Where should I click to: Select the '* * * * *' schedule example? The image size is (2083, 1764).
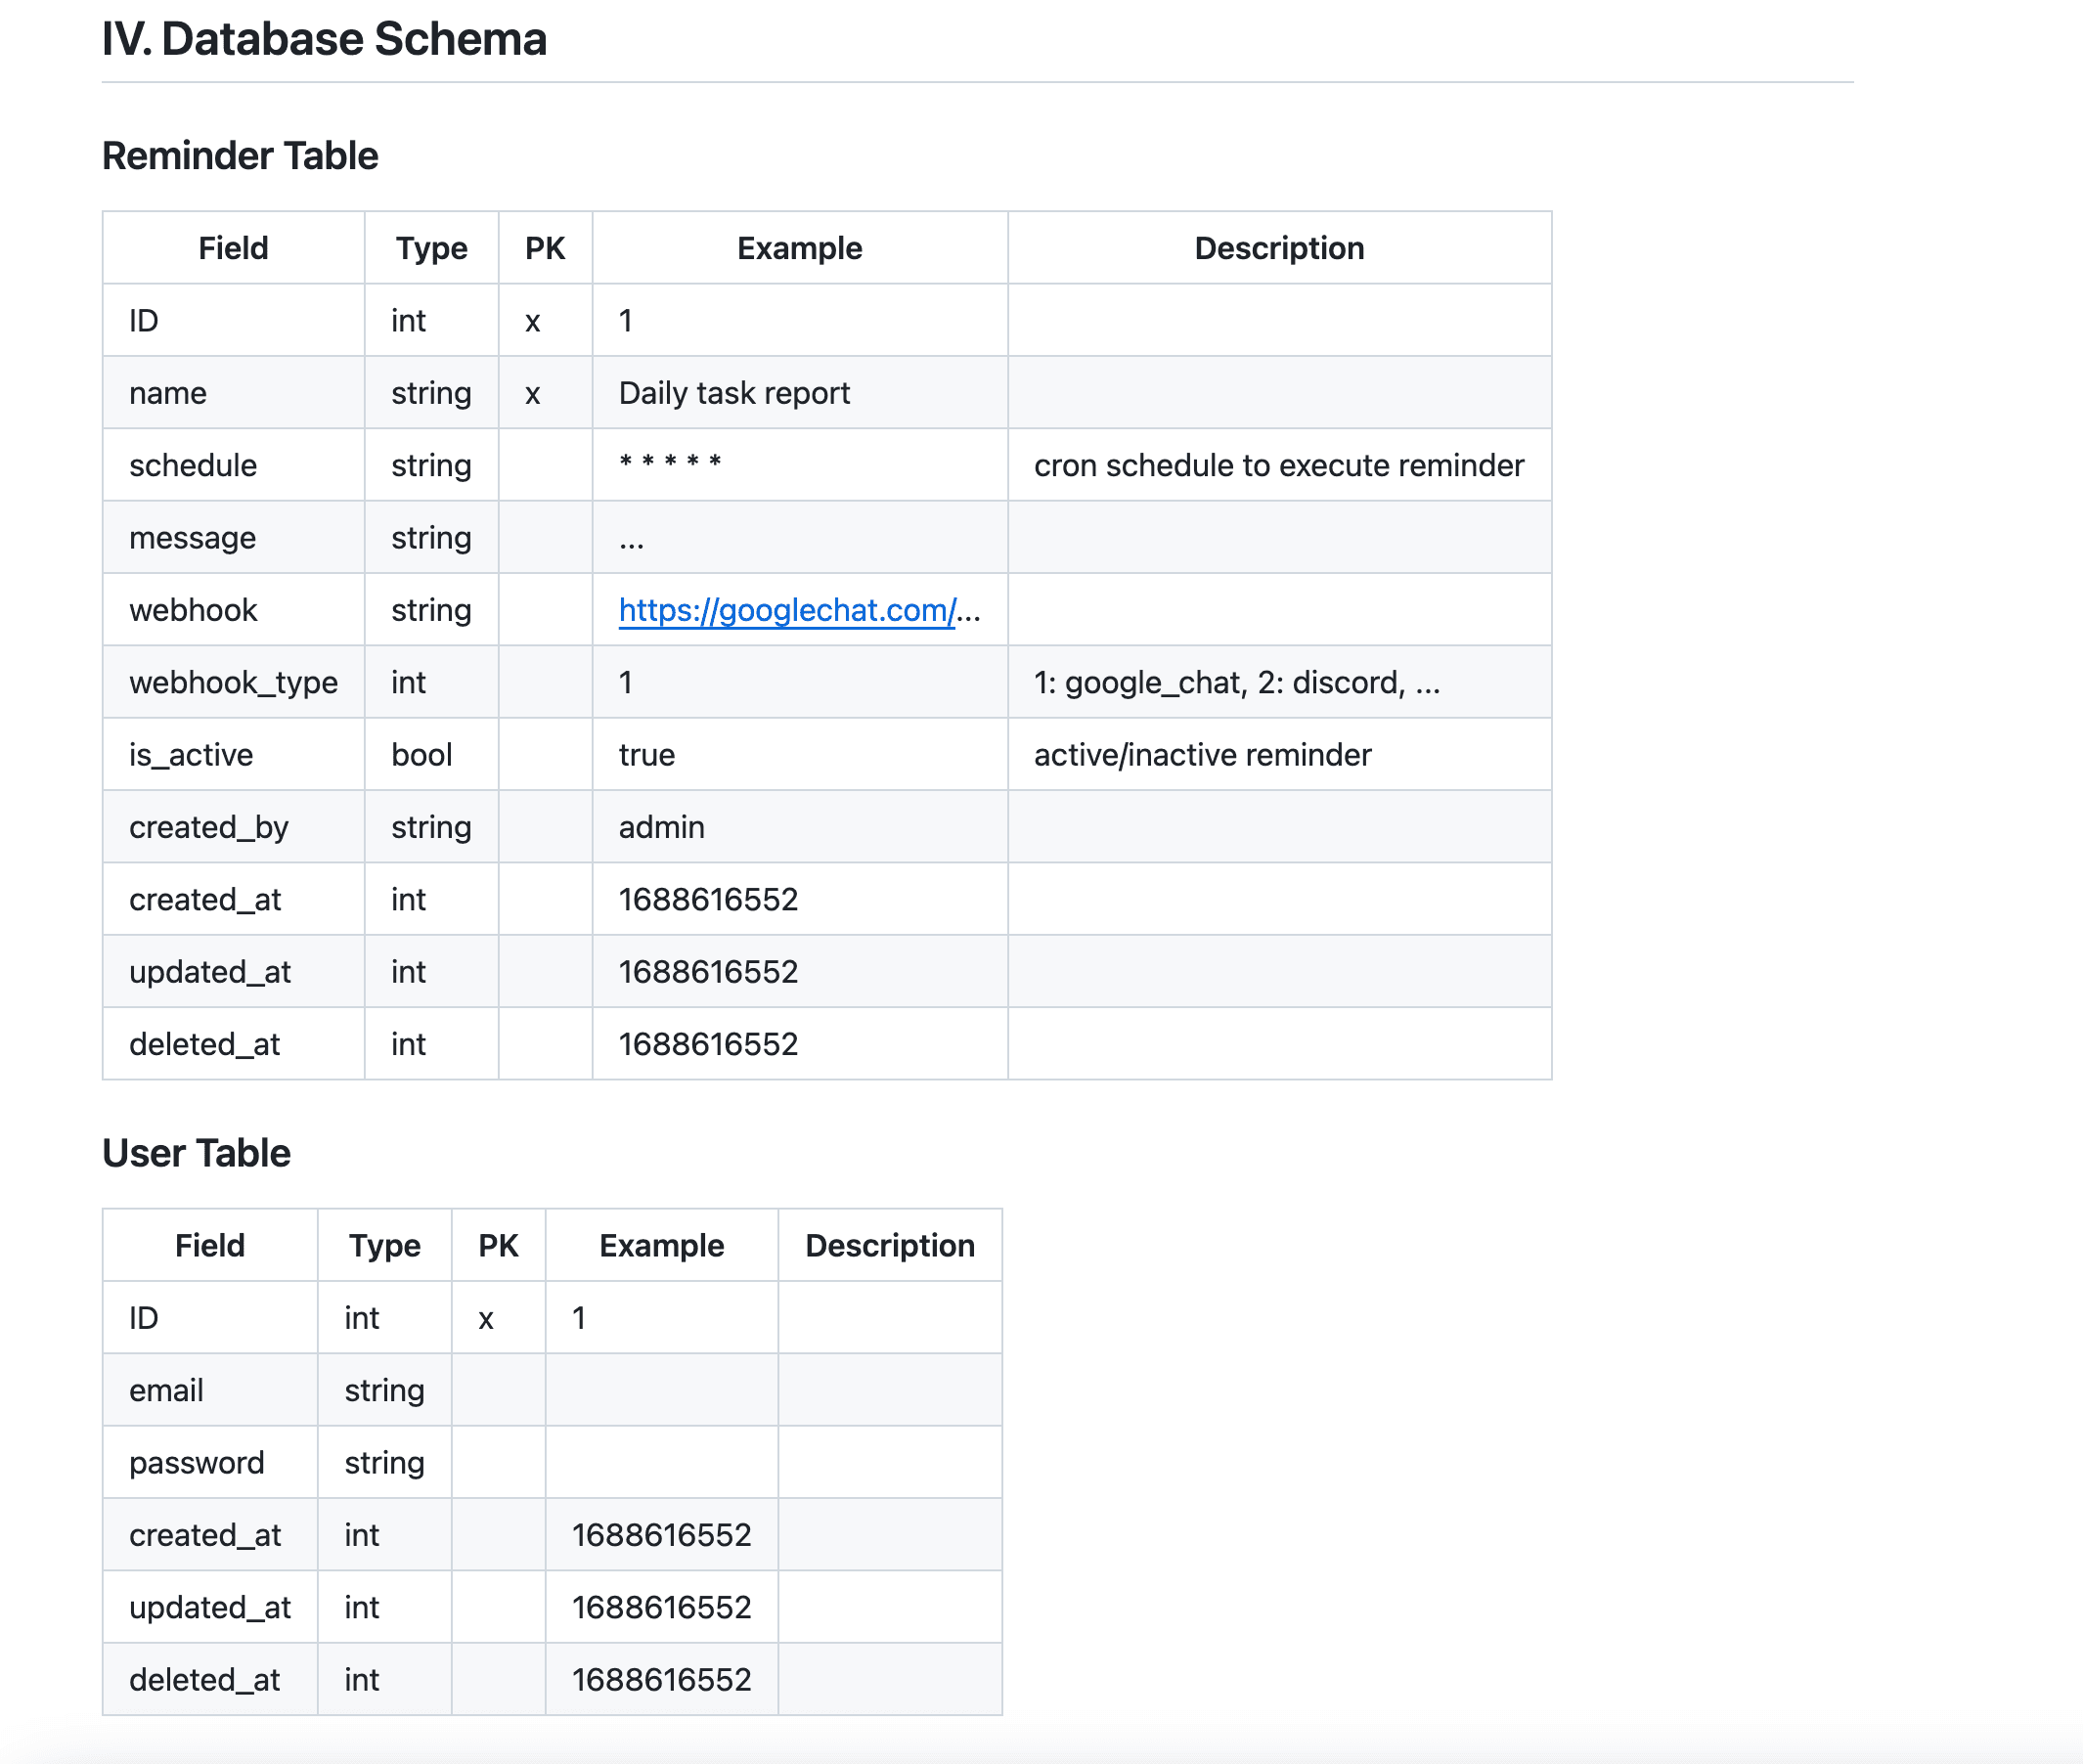(x=670, y=463)
